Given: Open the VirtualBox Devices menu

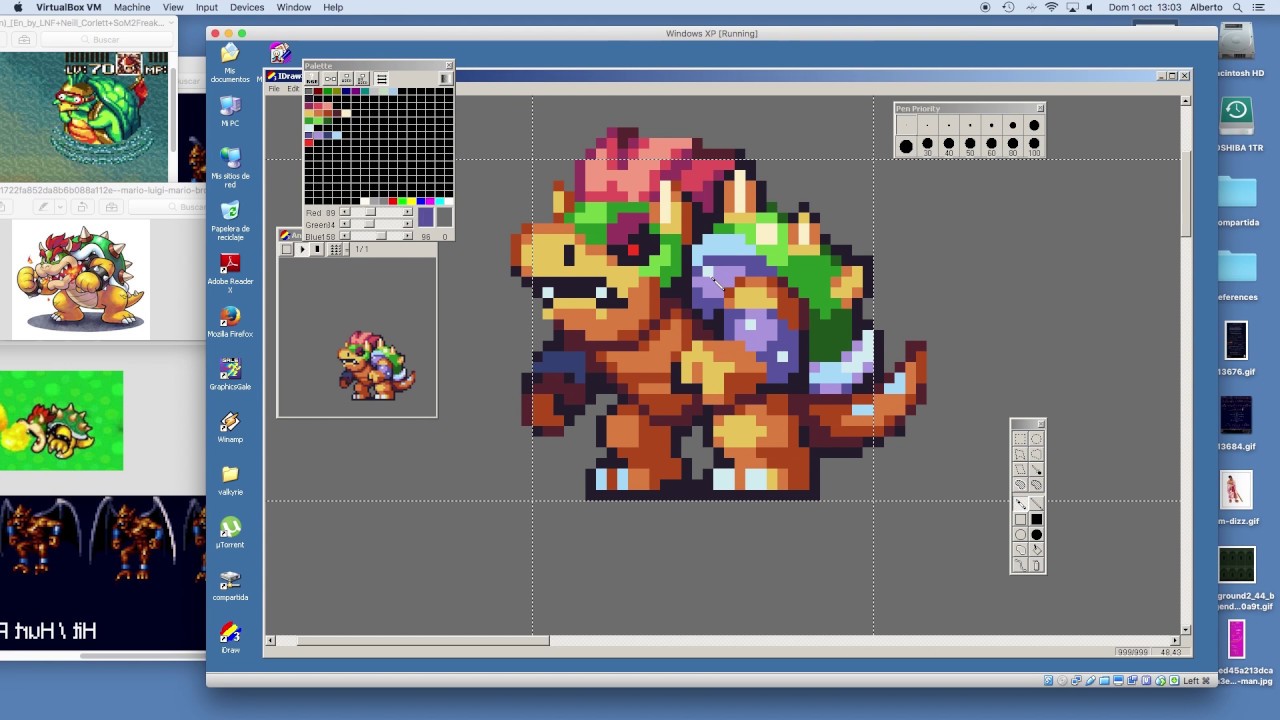Looking at the screenshot, I should [247, 7].
